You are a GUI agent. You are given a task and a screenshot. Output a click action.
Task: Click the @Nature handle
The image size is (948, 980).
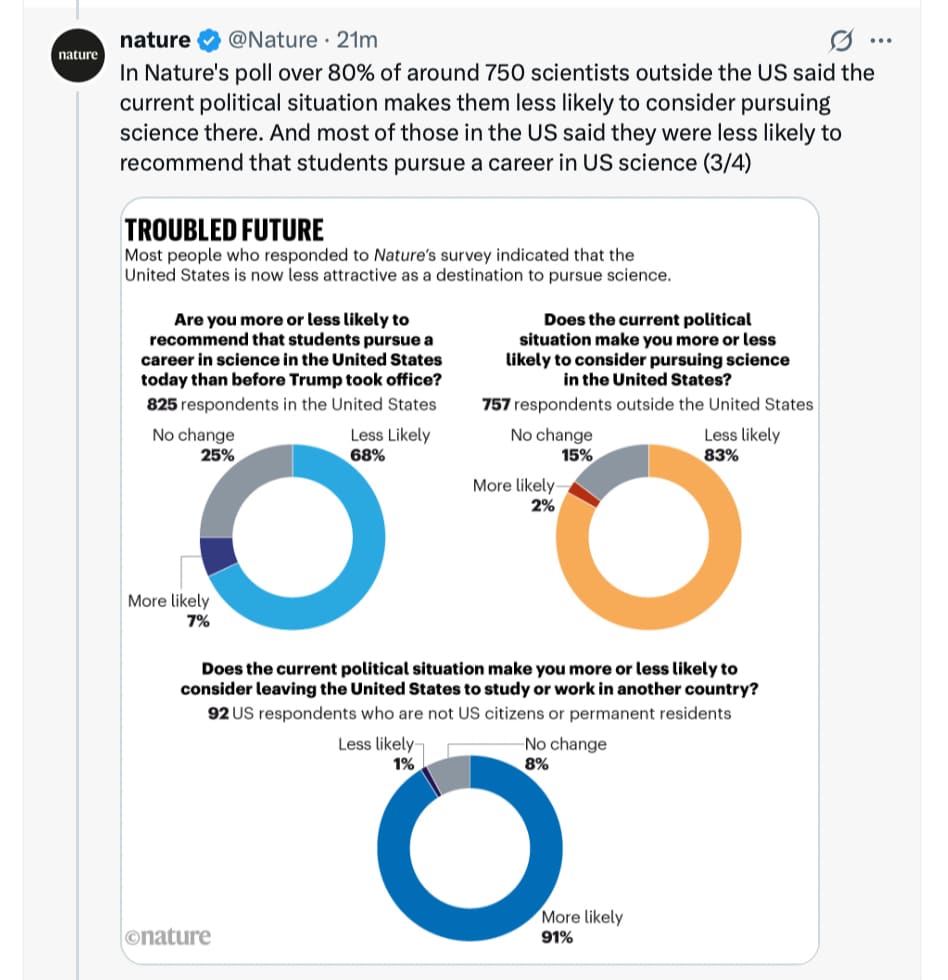click(272, 40)
